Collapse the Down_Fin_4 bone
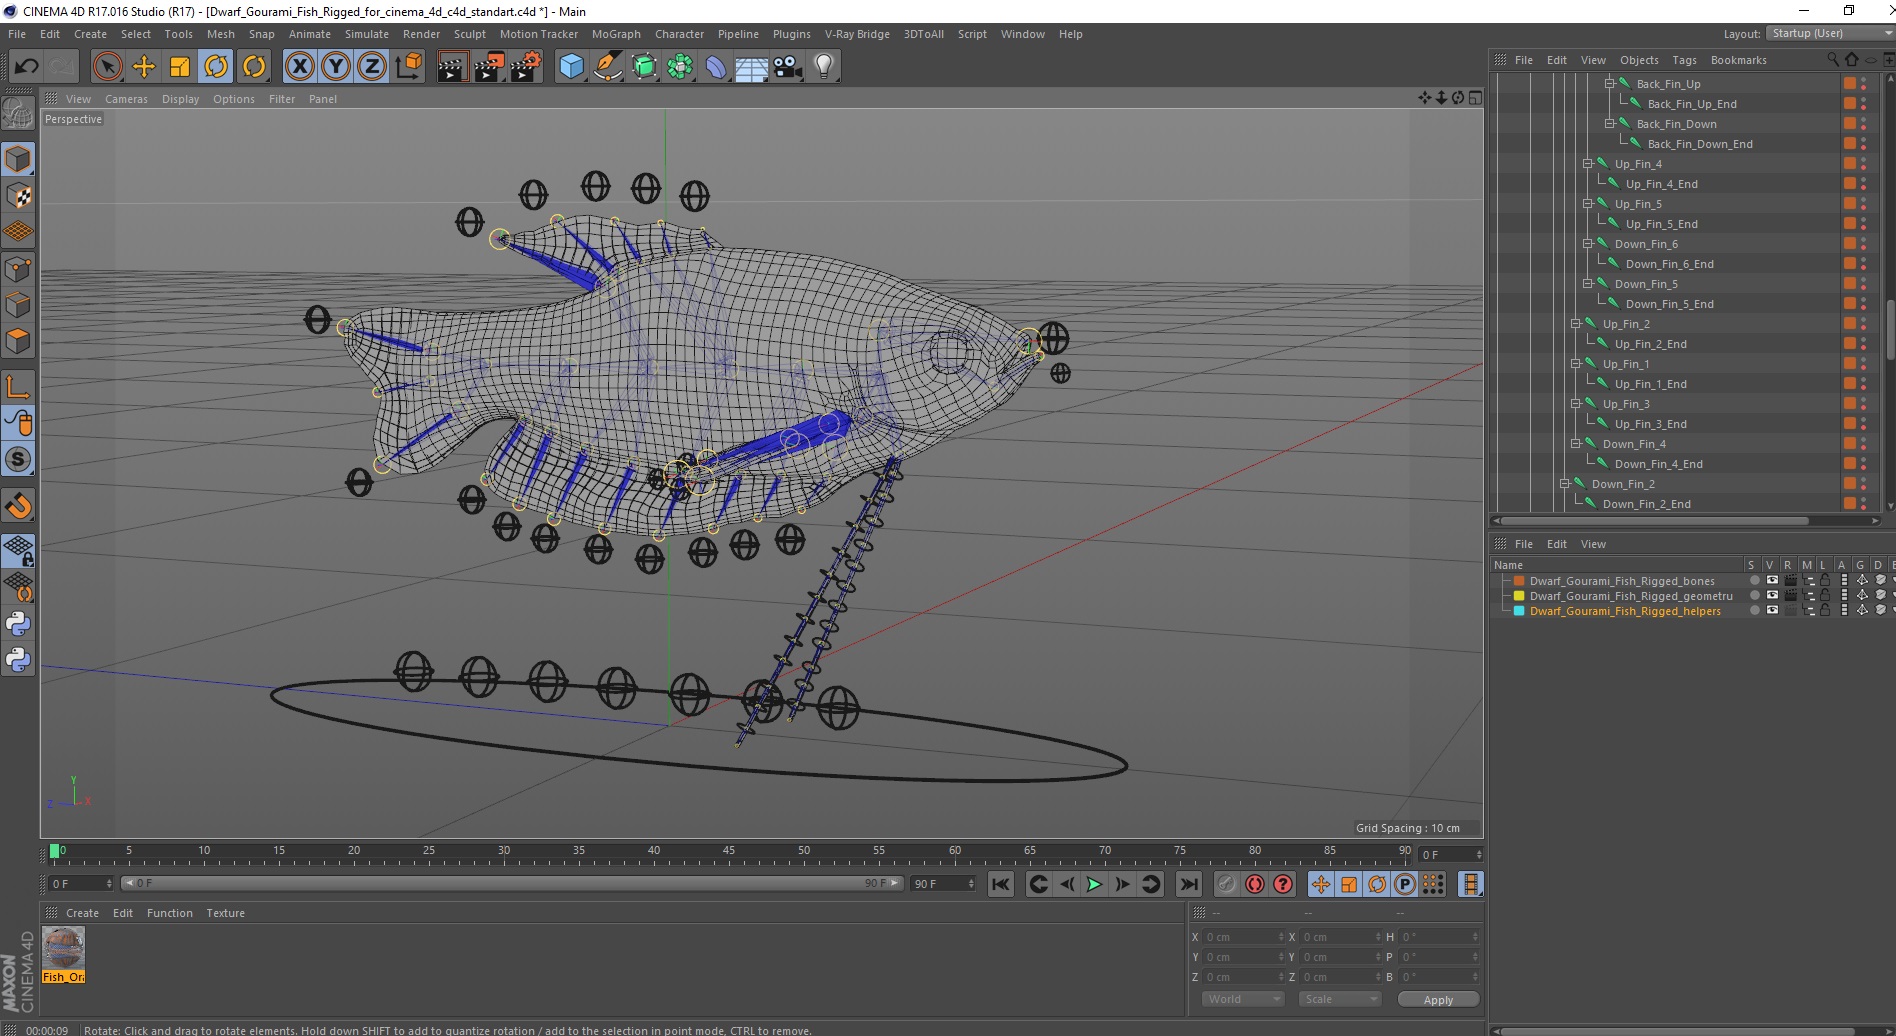This screenshot has height=1036, width=1896. 1576,444
